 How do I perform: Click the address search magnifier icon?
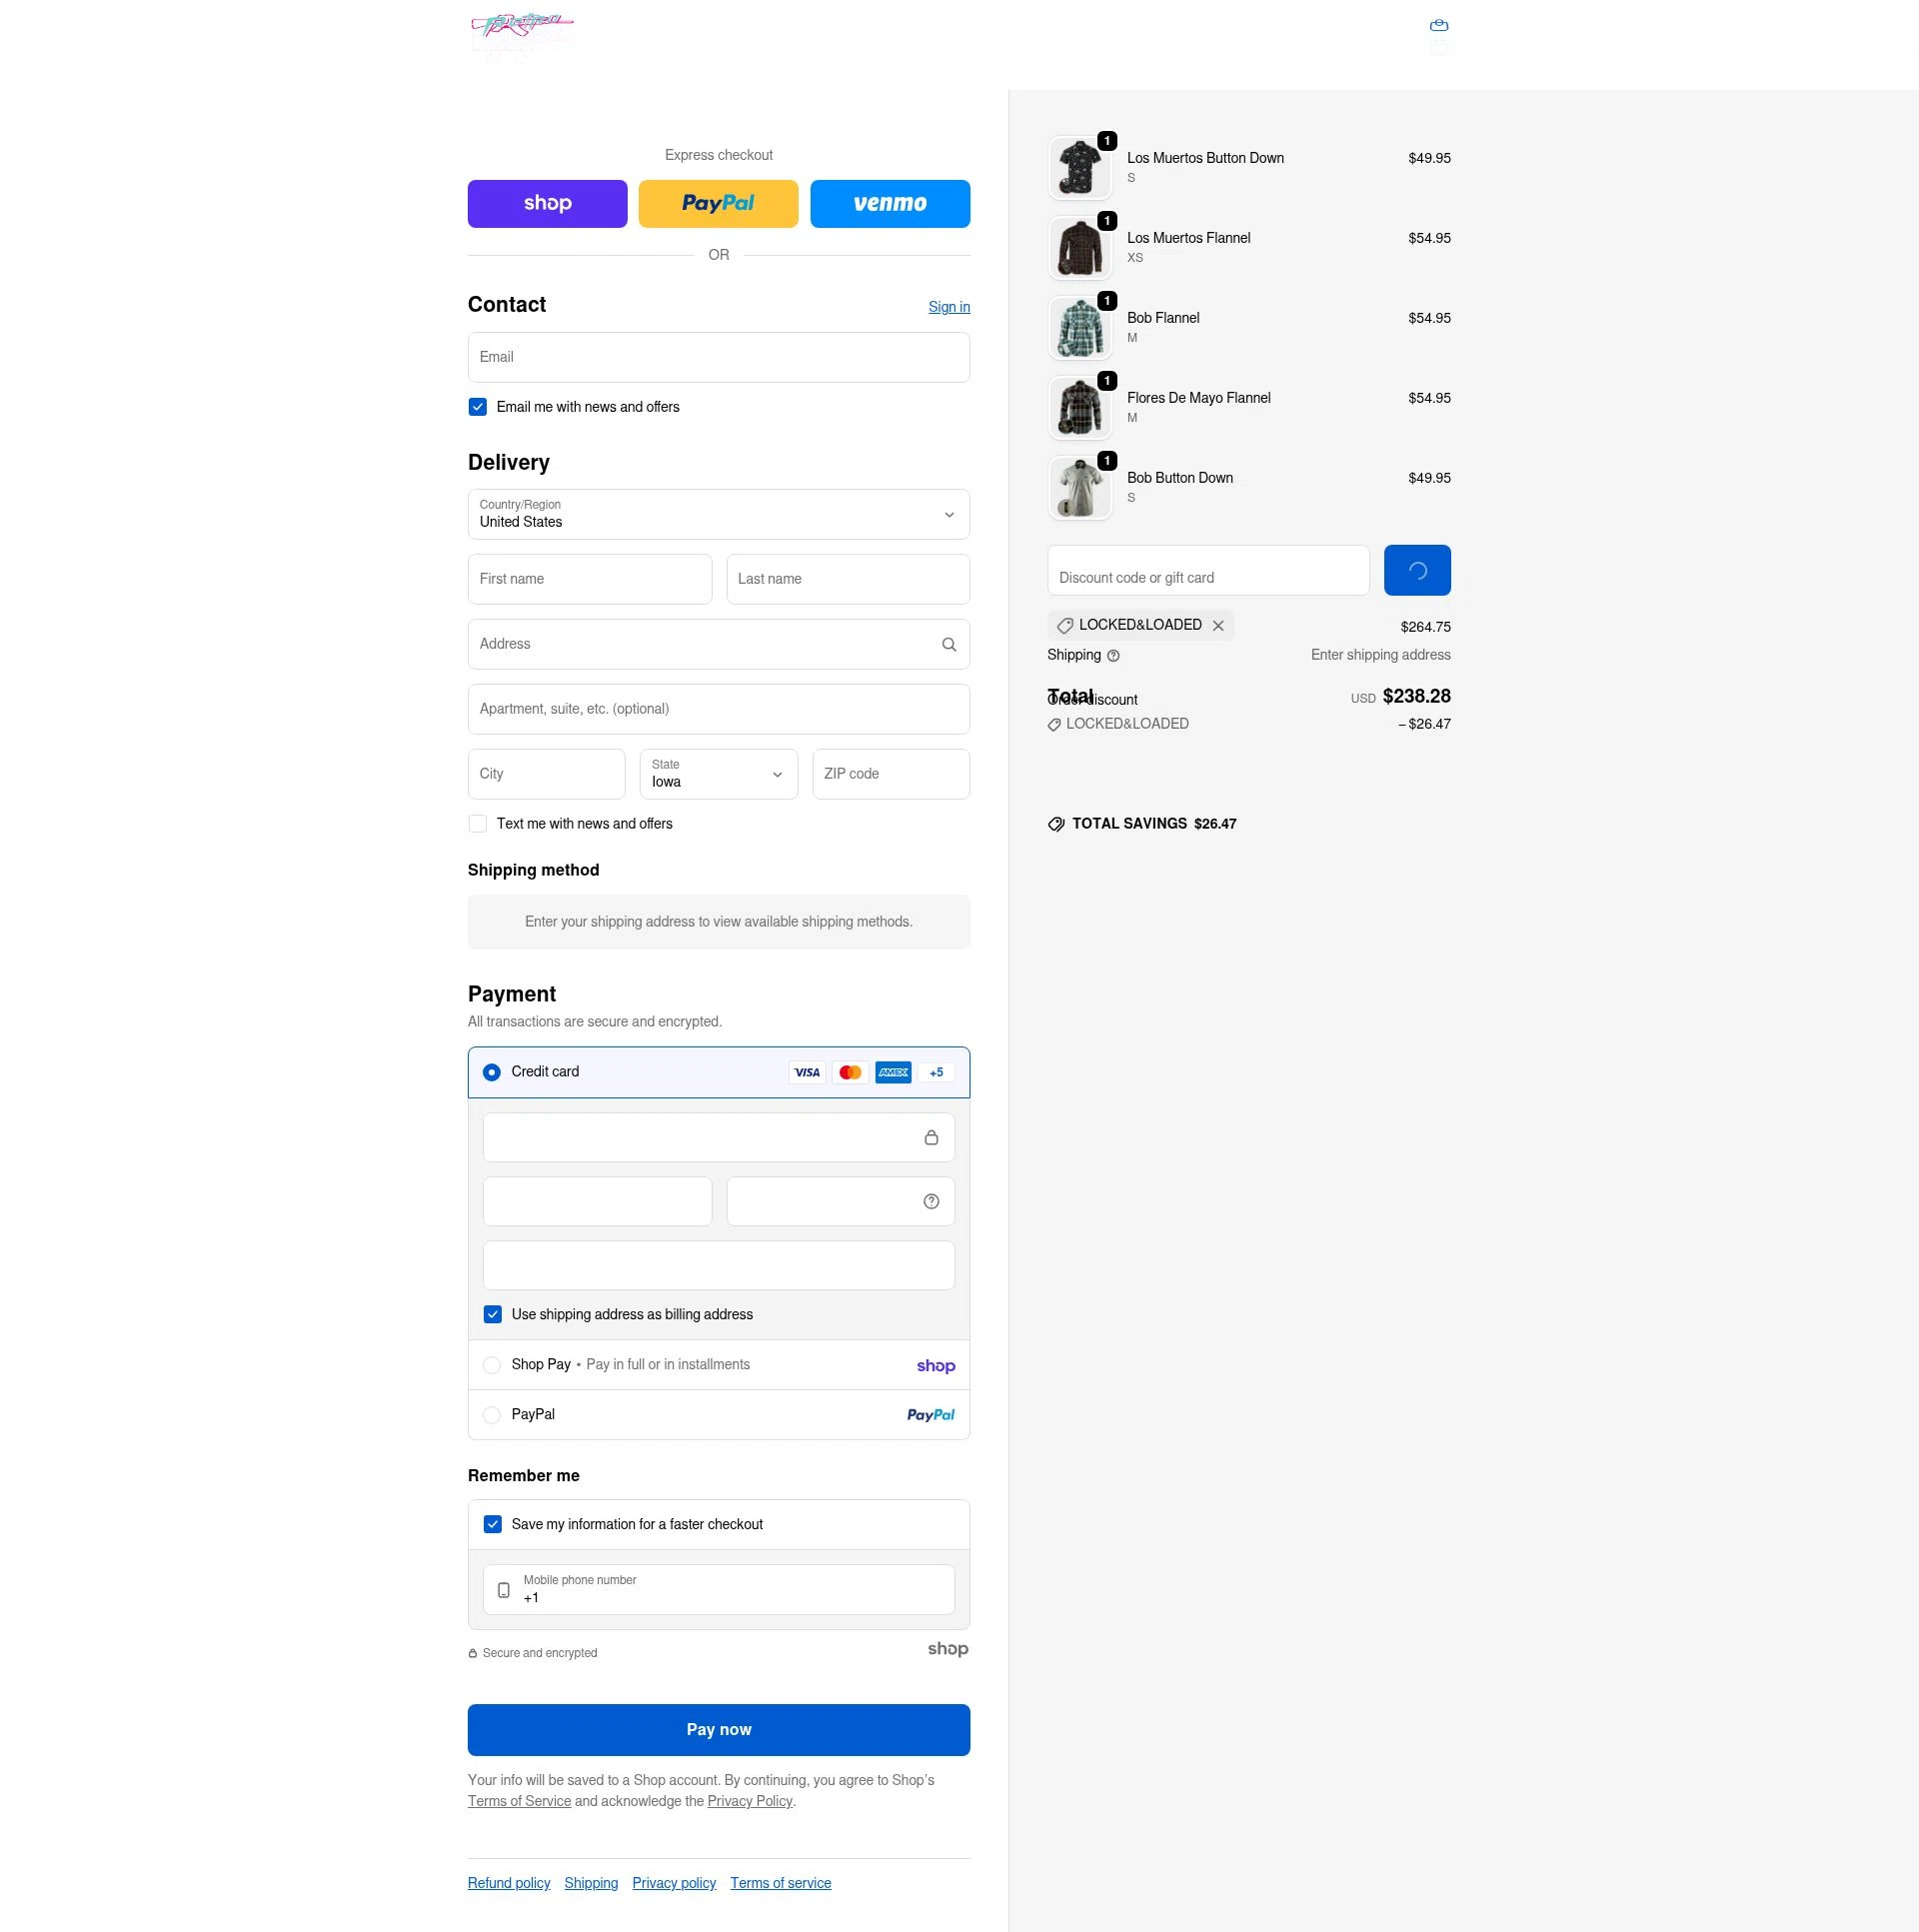point(949,645)
